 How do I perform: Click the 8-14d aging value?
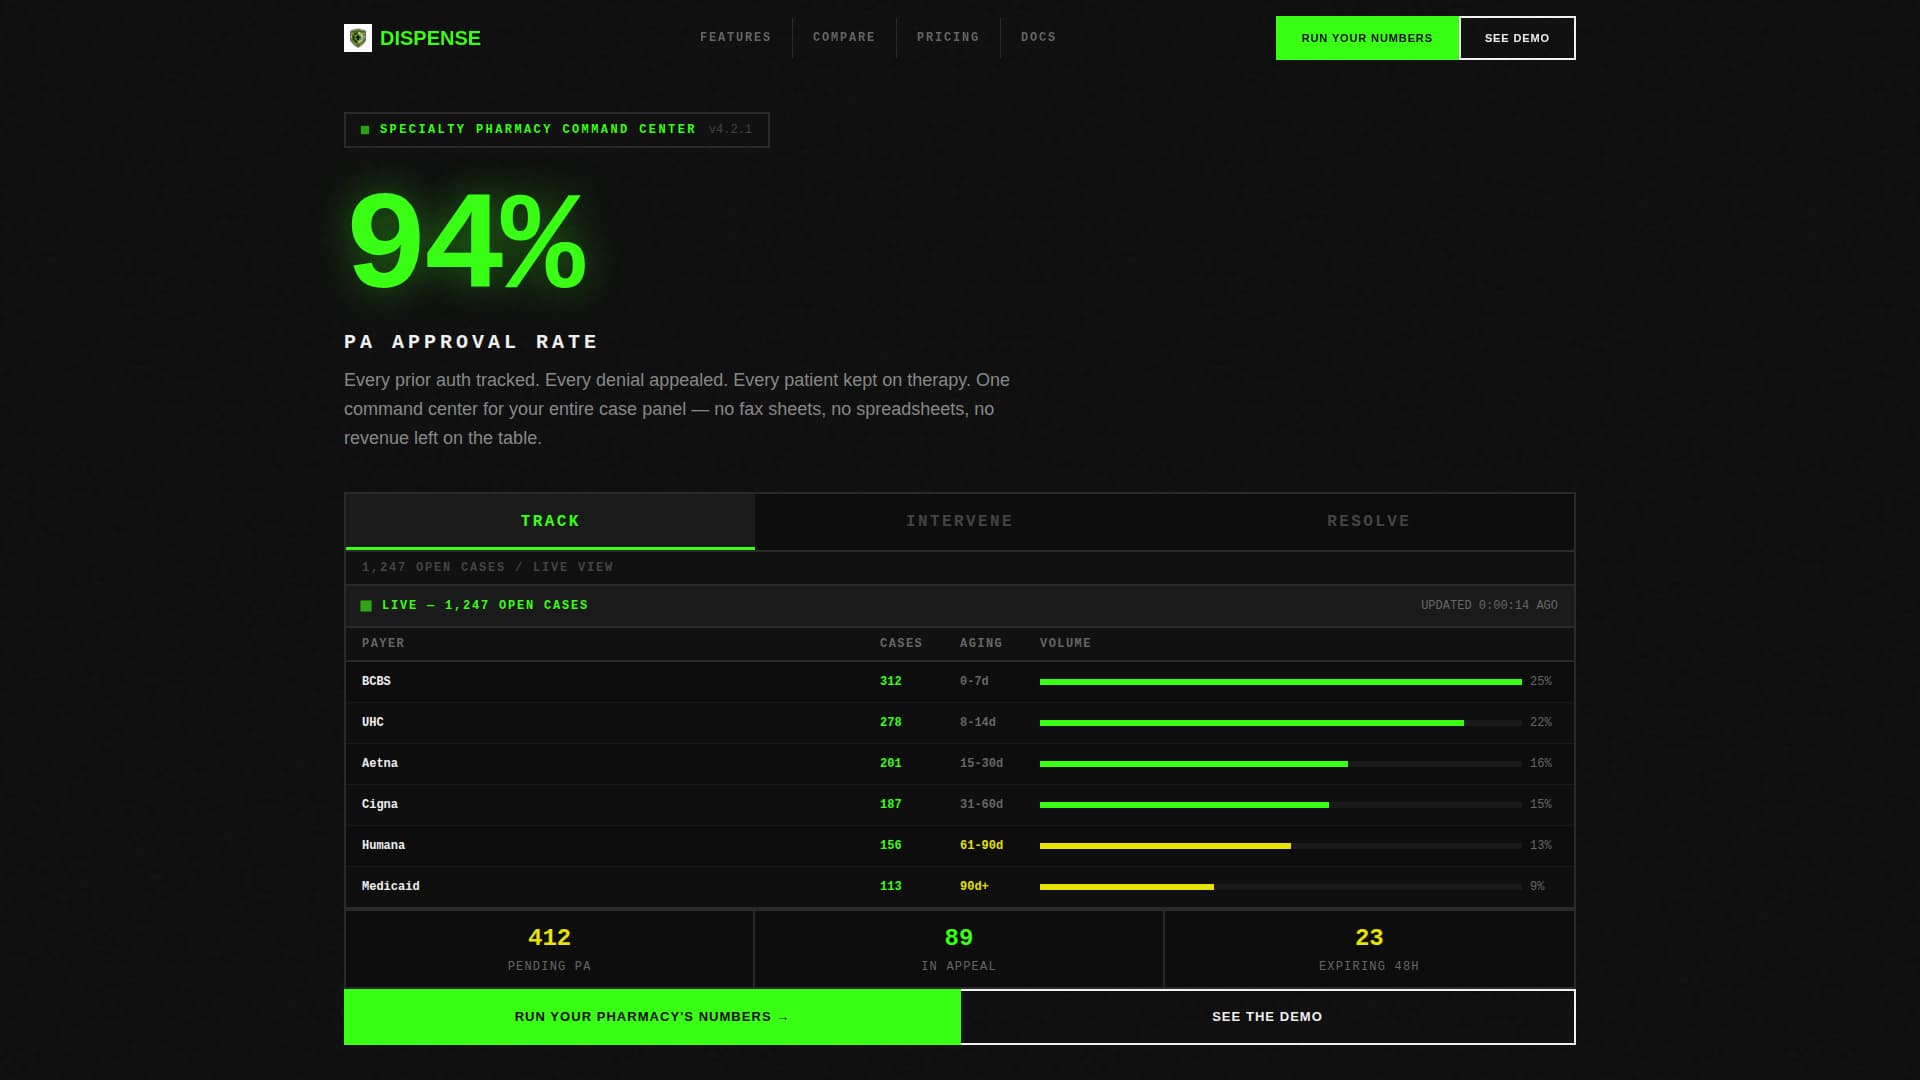point(978,722)
